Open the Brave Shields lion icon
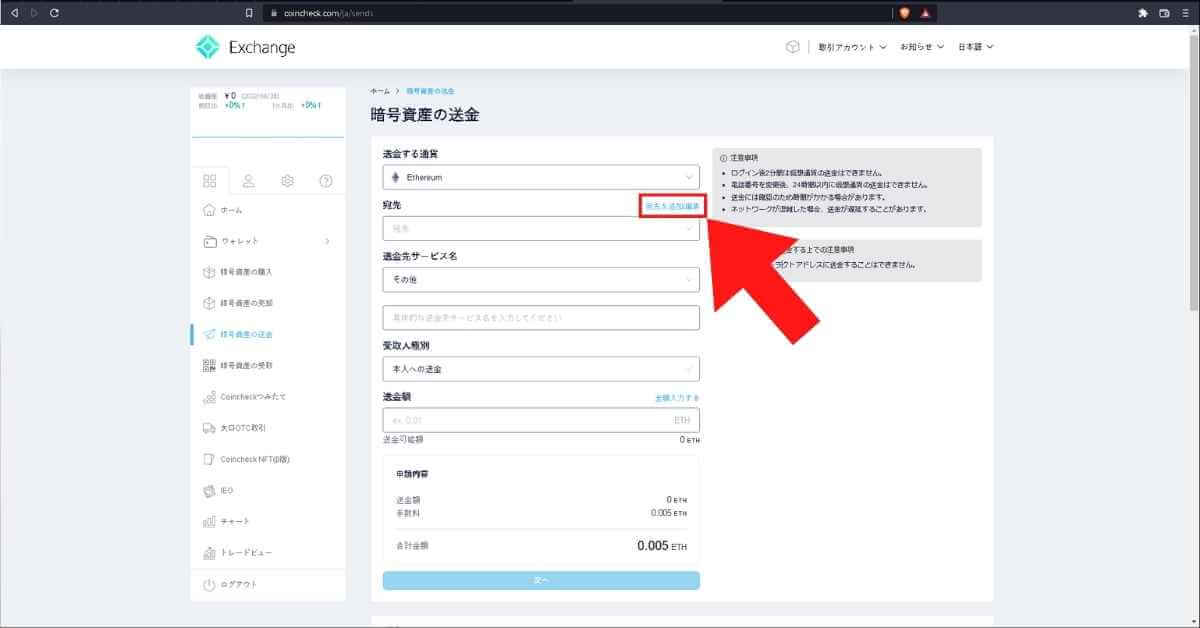Image resolution: width=1200 pixels, height=628 pixels. click(x=904, y=13)
